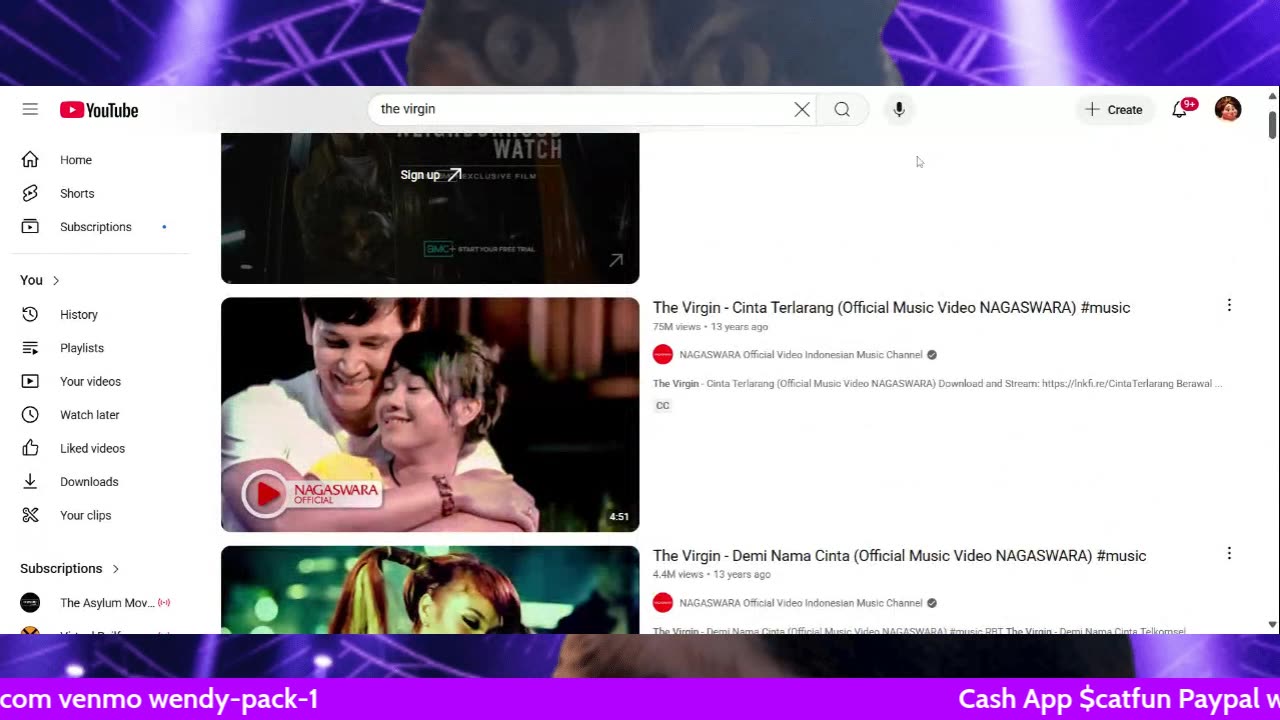This screenshot has height=720, width=1280.
Task: Open the ad external link arrow
Action: pos(616,260)
